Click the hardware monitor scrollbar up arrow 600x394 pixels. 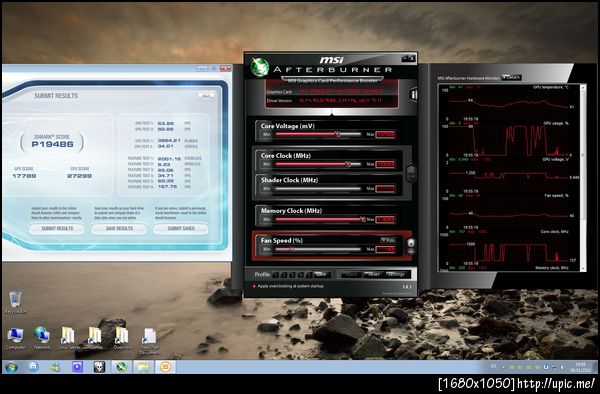[583, 88]
